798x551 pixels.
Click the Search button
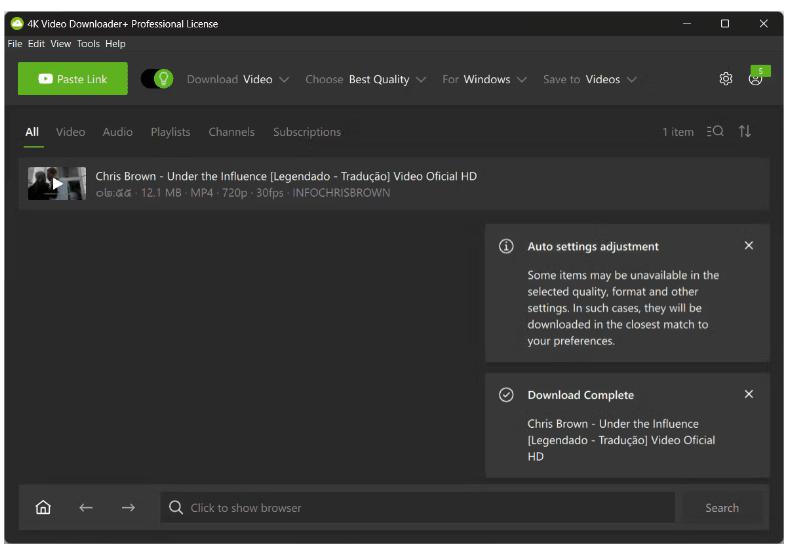tap(721, 508)
